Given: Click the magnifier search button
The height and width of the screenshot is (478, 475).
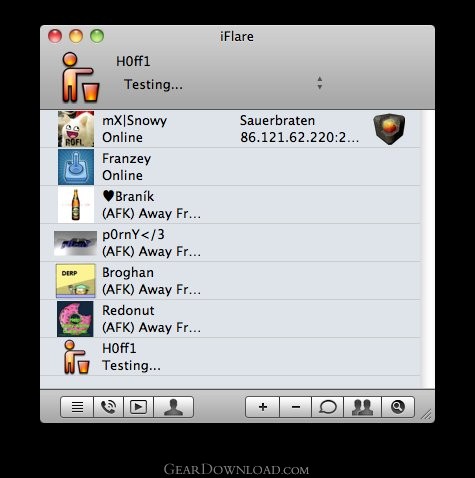Looking at the screenshot, I should (x=398, y=407).
